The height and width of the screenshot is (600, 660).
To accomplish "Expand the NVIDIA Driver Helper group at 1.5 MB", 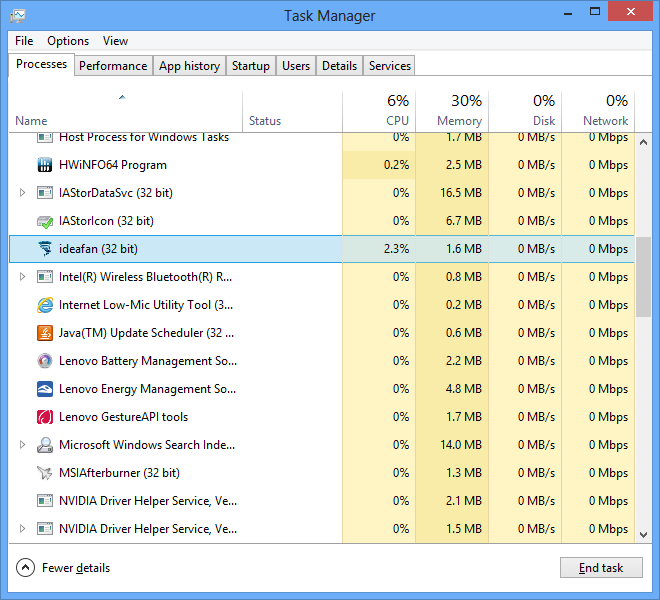I will click(x=22, y=528).
